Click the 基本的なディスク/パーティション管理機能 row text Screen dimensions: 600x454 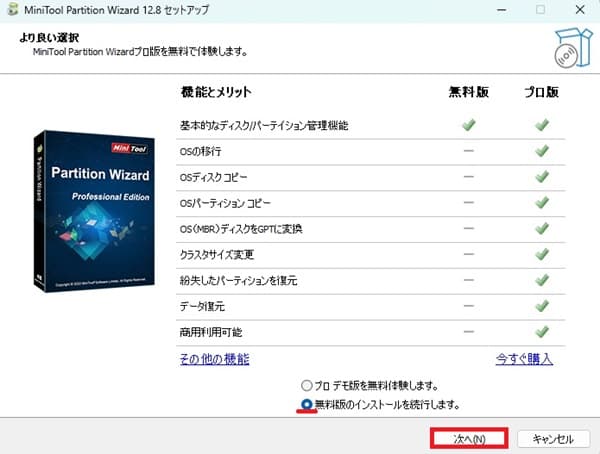click(x=264, y=126)
